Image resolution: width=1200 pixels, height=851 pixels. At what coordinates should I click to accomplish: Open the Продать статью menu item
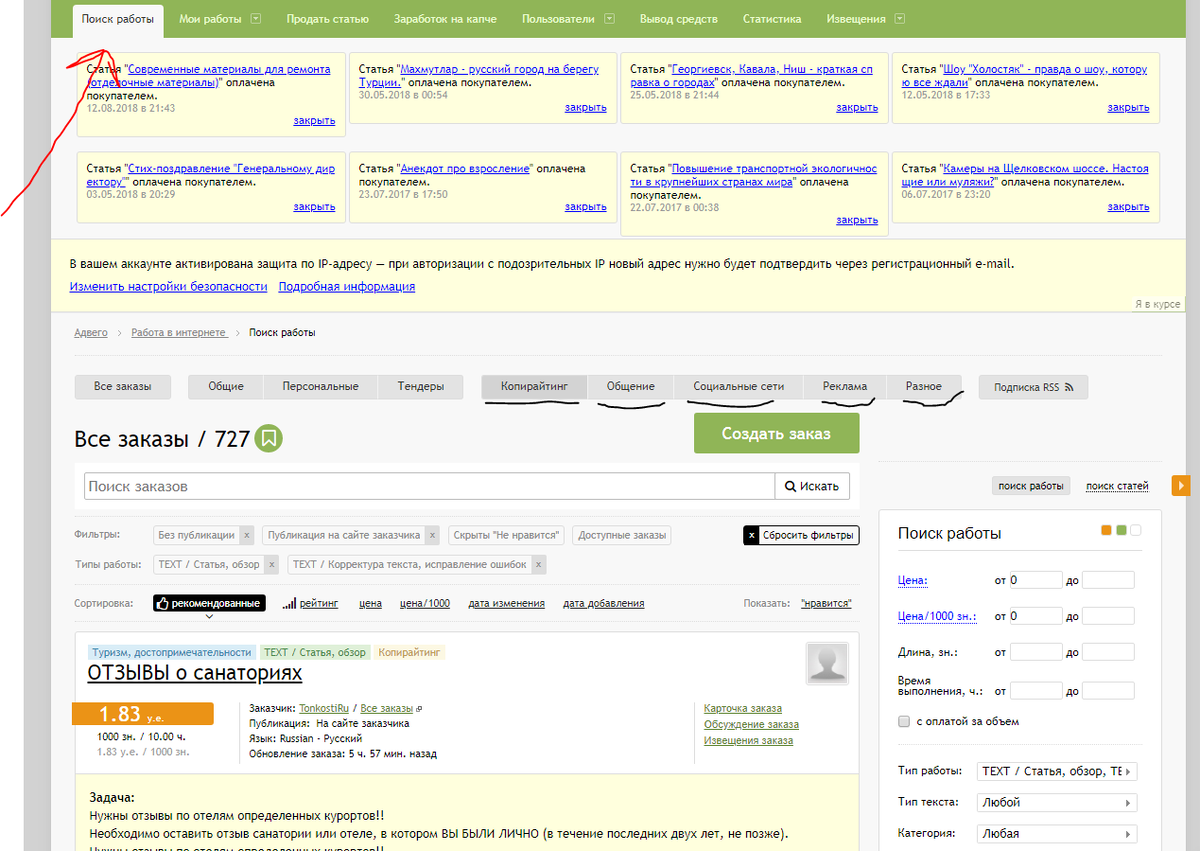(327, 19)
